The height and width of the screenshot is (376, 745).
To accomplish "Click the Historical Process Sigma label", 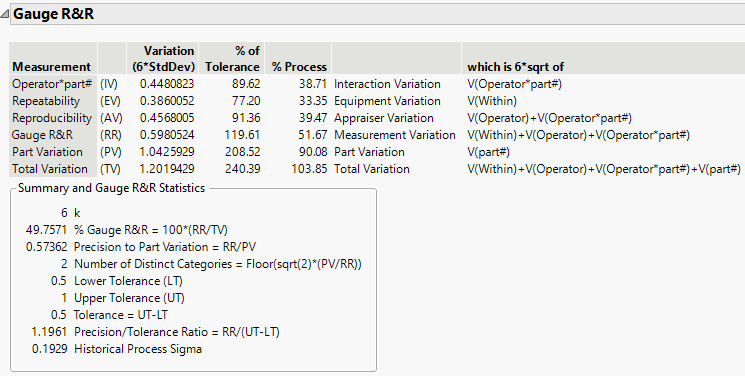I will point(138,349).
